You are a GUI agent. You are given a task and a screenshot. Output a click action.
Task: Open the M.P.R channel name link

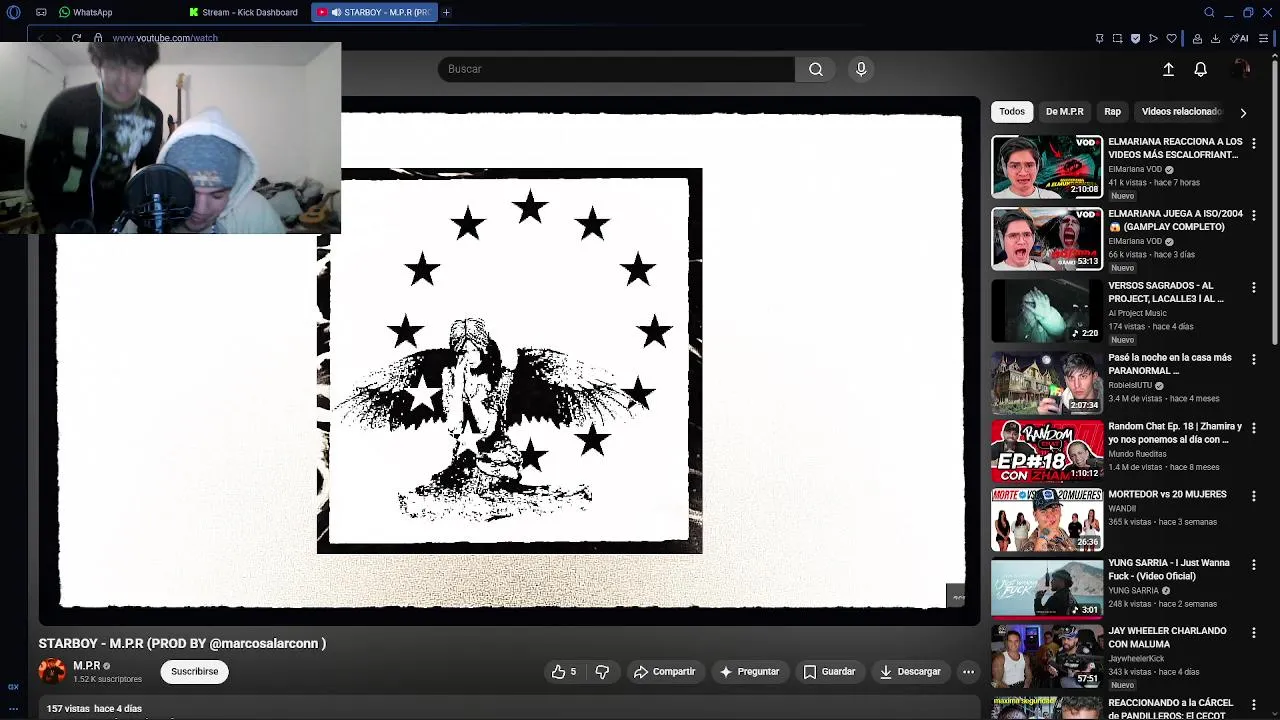pyautogui.click(x=87, y=666)
